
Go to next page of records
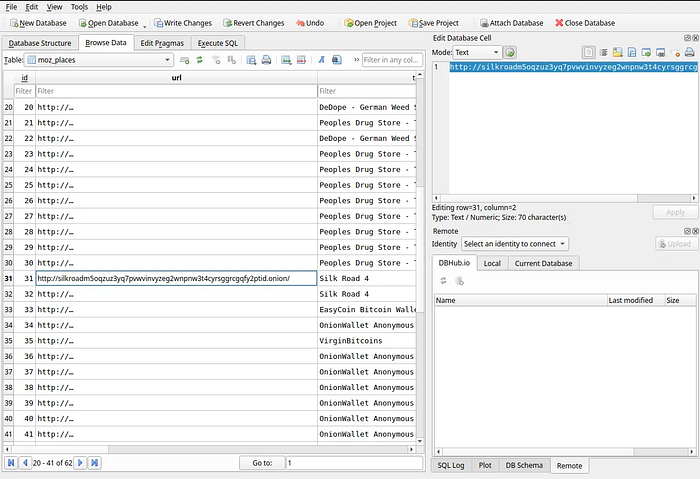coord(80,463)
